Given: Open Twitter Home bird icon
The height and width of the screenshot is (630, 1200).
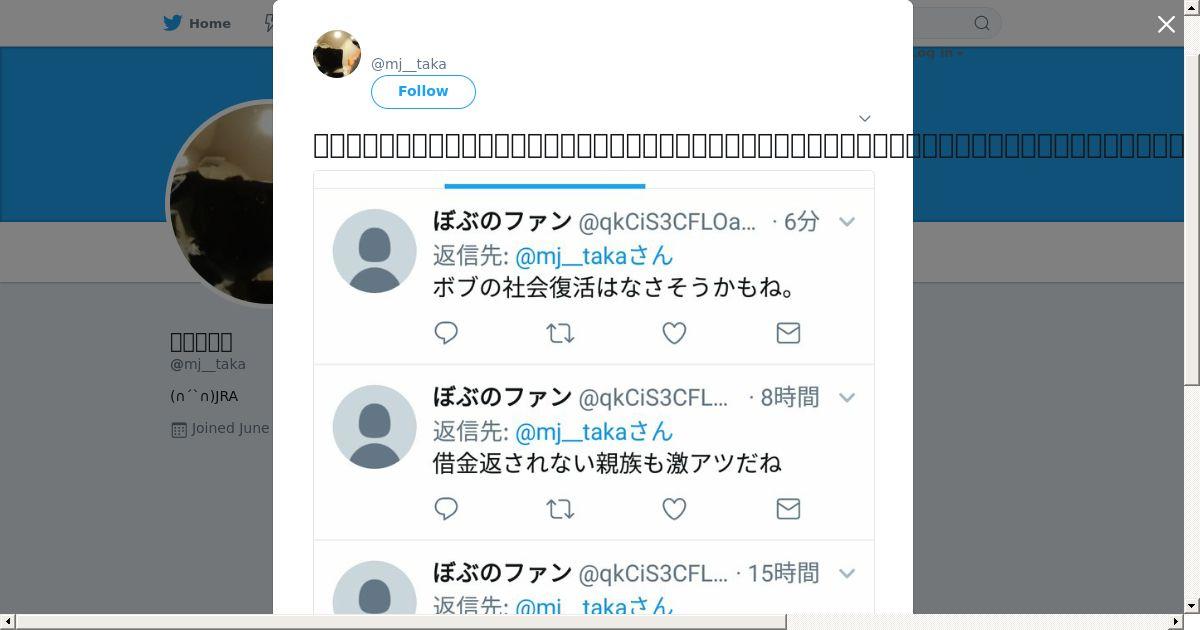Looking at the screenshot, I should coord(173,23).
